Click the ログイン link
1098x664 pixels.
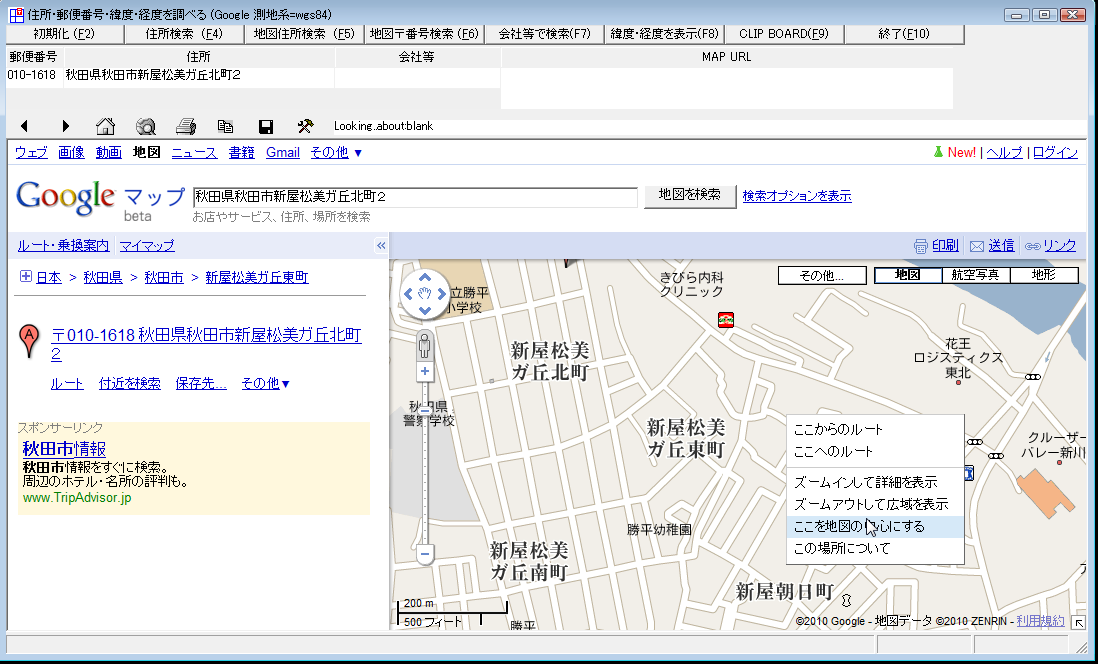click(x=1055, y=153)
